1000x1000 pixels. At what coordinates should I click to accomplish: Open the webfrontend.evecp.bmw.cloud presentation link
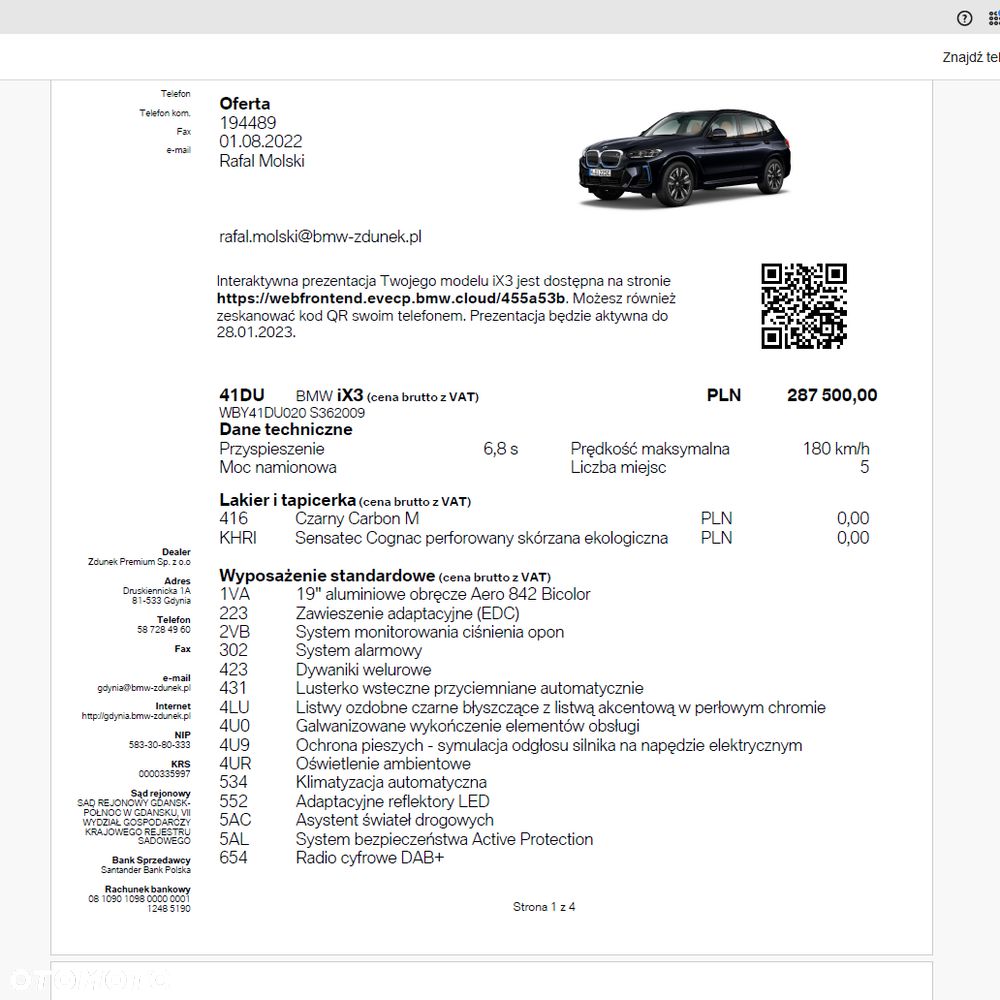point(391,298)
